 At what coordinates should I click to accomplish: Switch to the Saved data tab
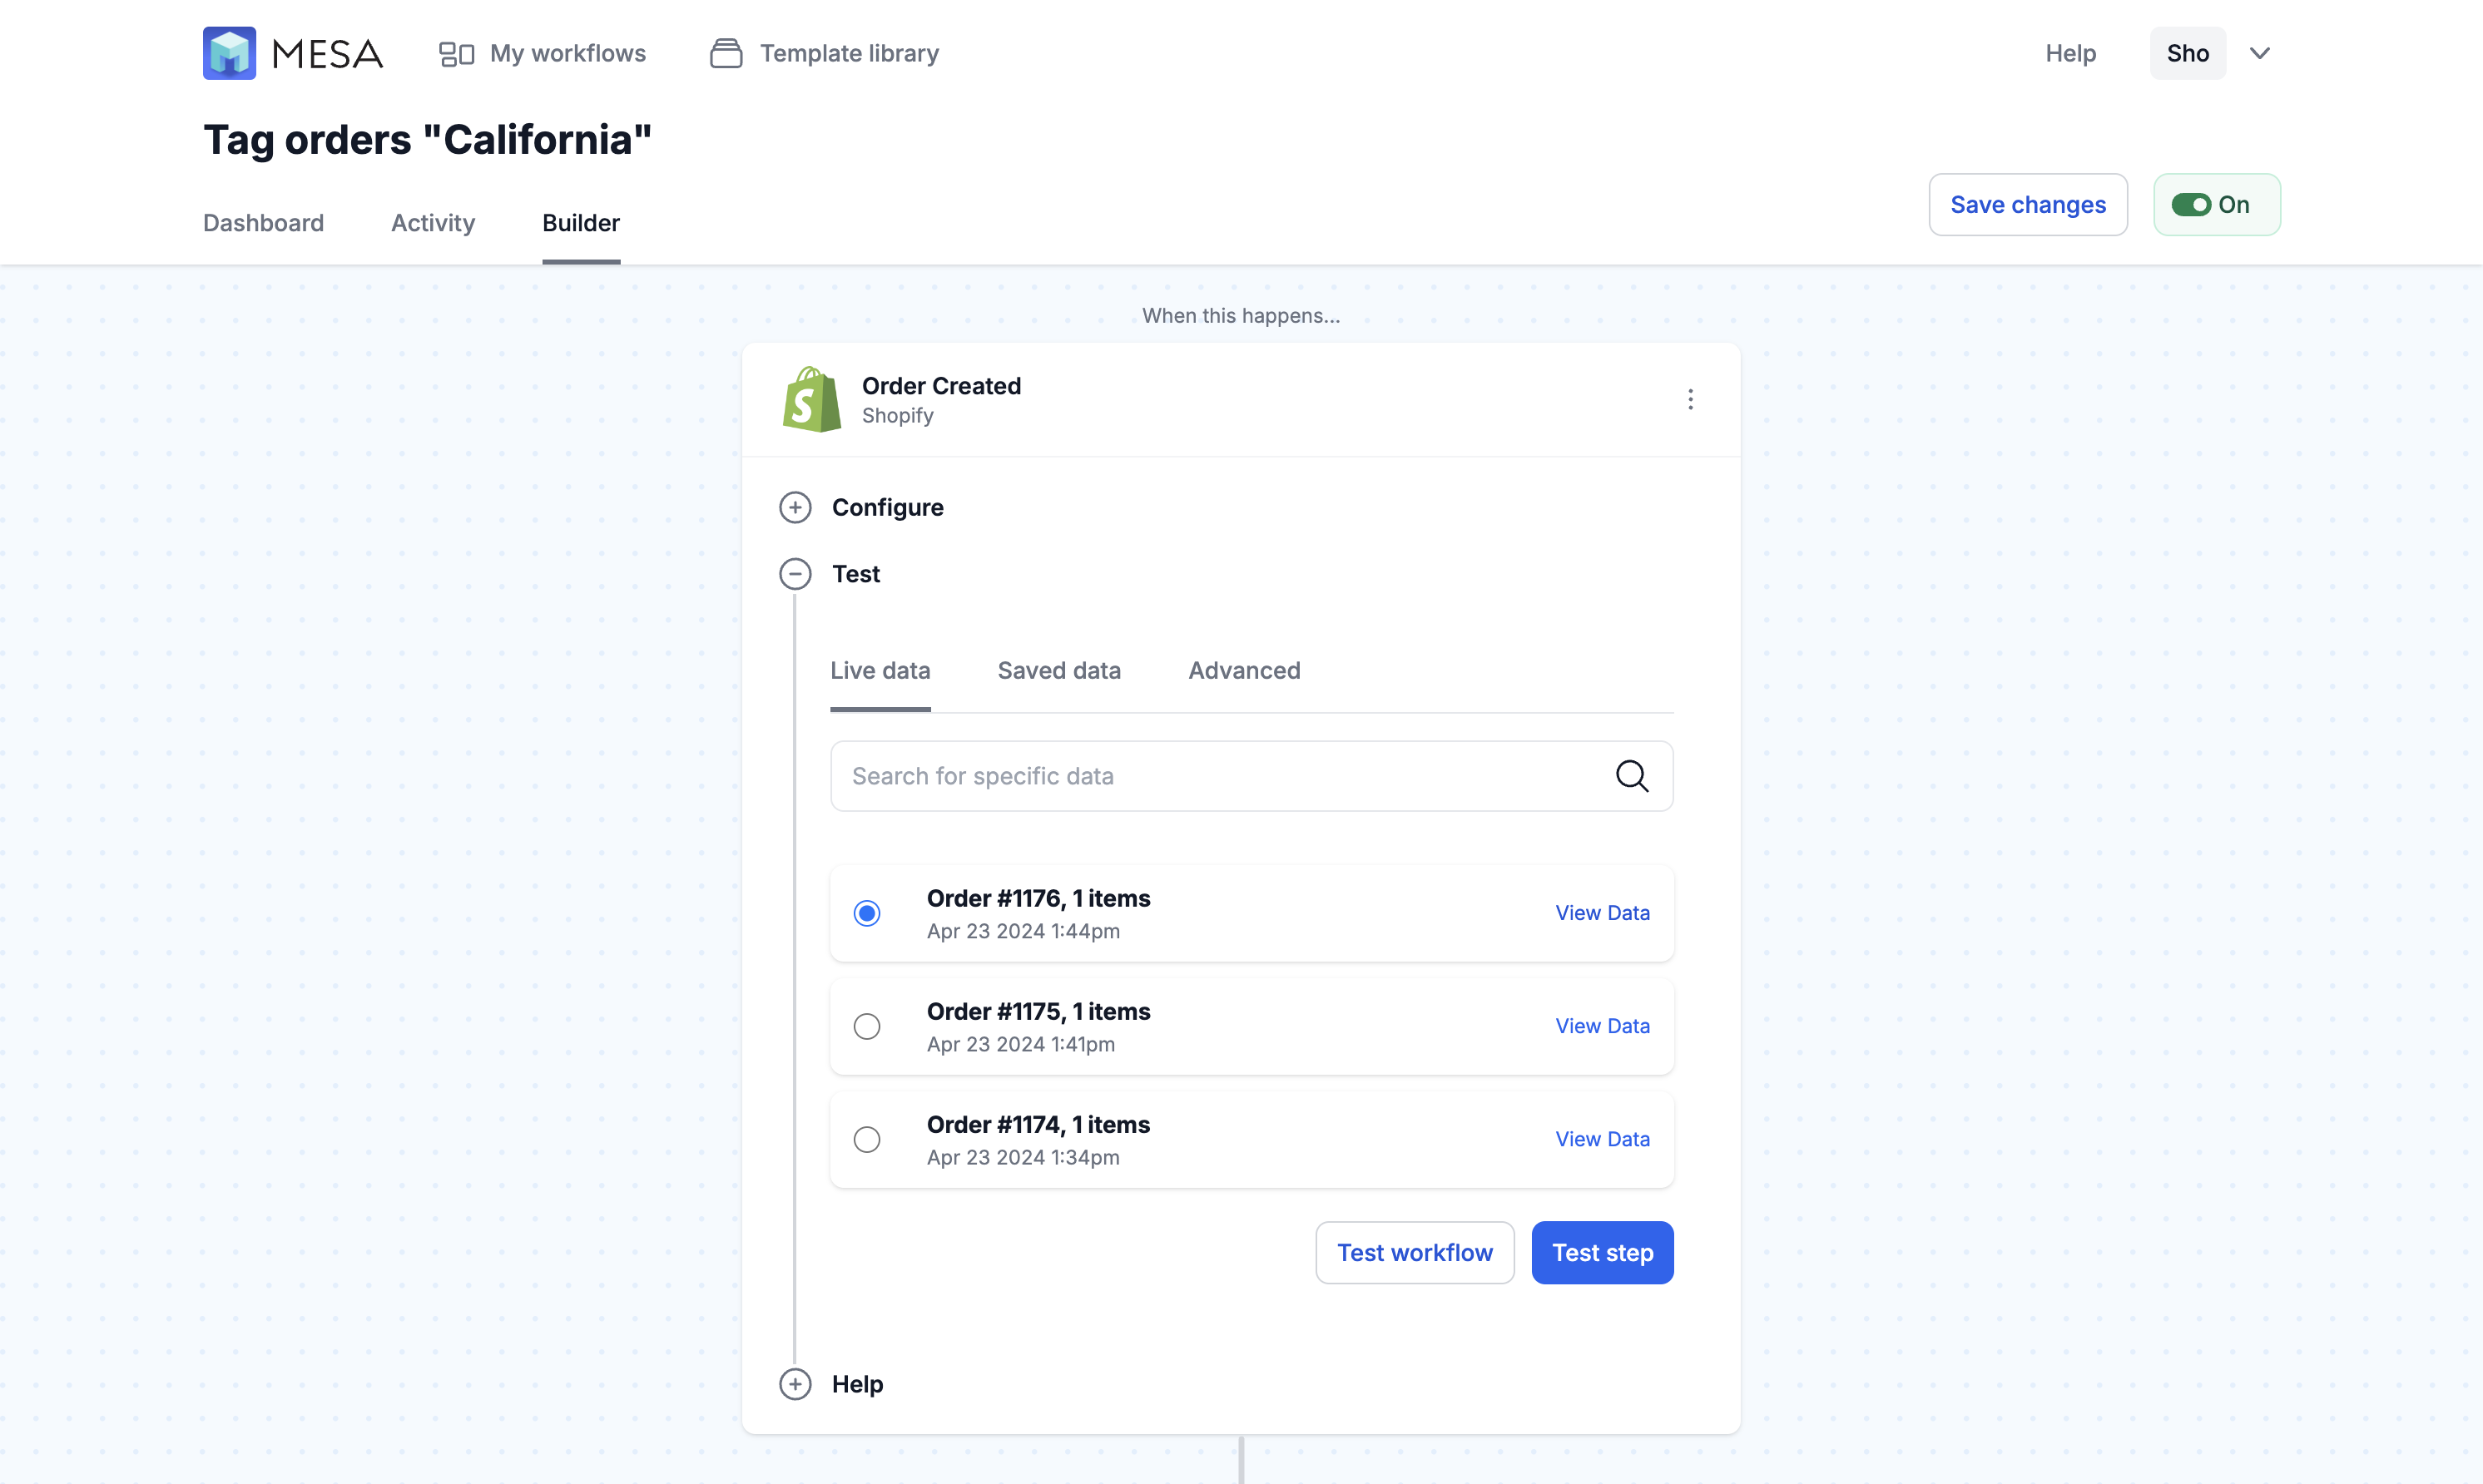pyautogui.click(x=1059, y=671)
